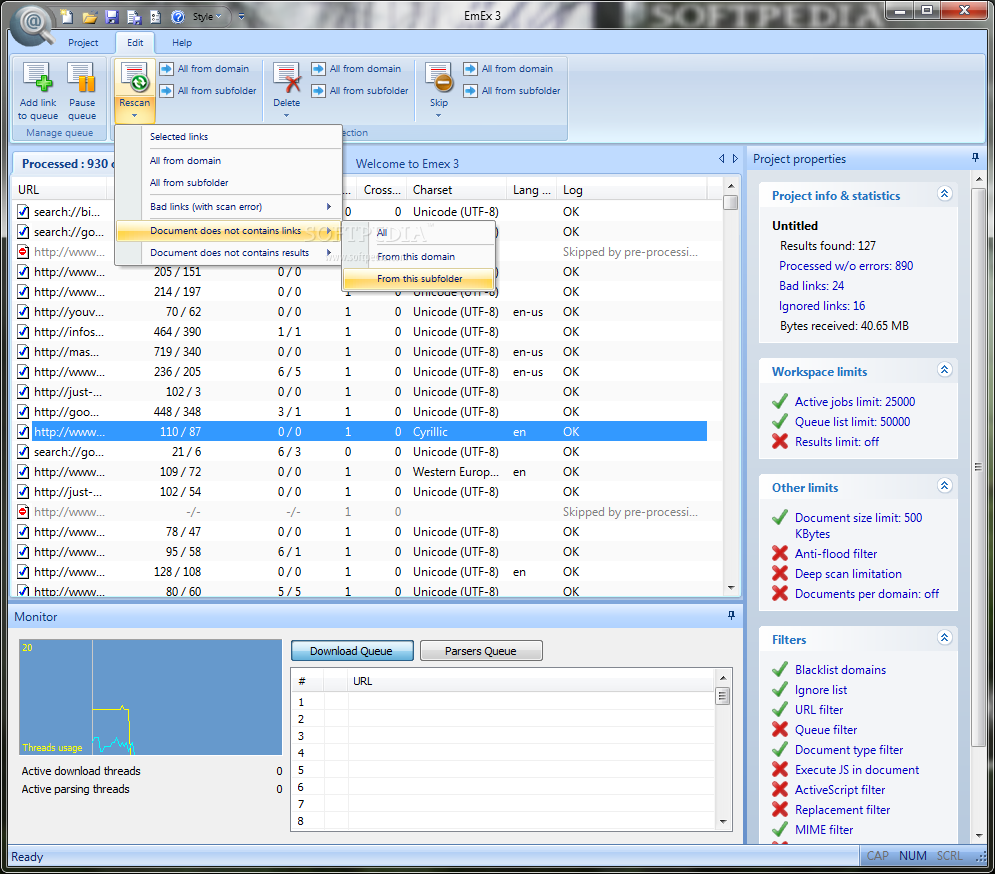Viewport: 995px width, 874px height.
Task: Click the red X beside Results limit
Action: click(780, 441)
